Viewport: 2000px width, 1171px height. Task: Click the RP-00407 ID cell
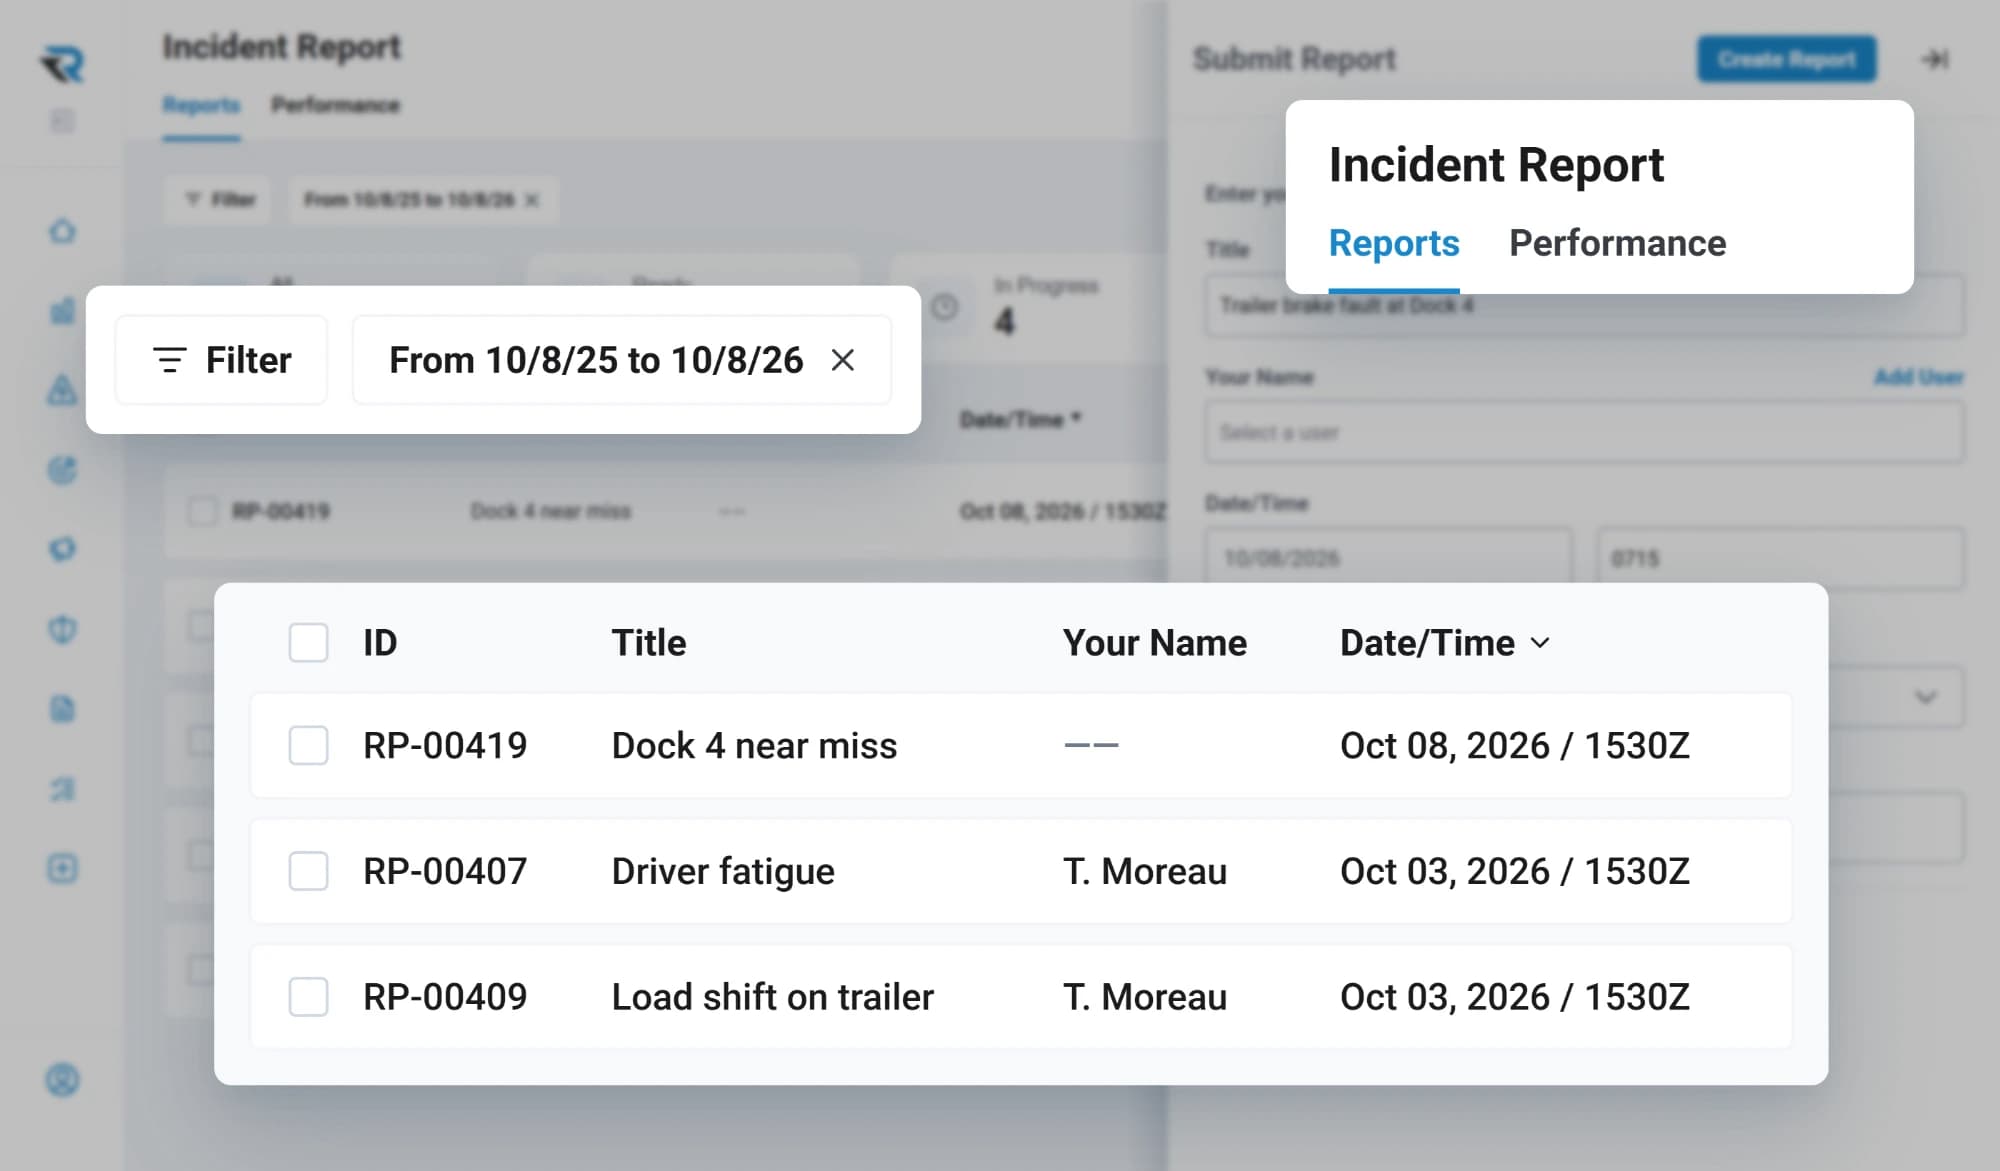(x=445, y=871)
